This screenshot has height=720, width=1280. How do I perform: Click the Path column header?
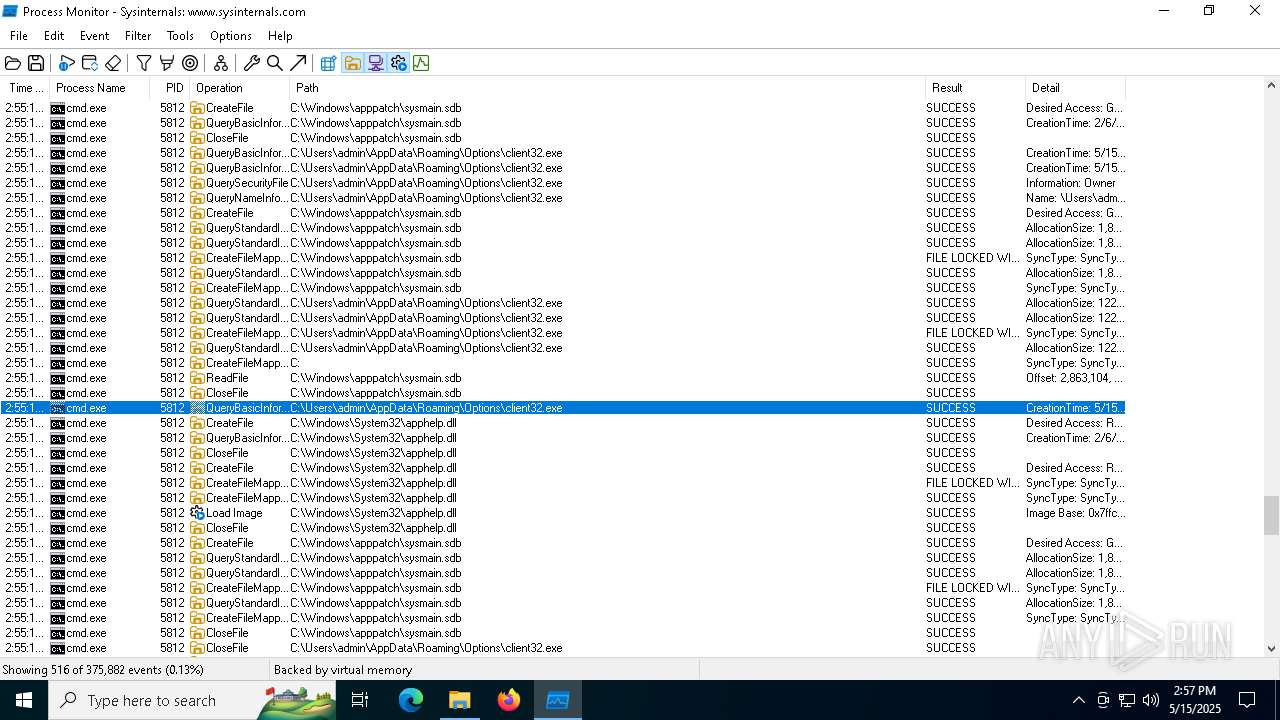607,88
